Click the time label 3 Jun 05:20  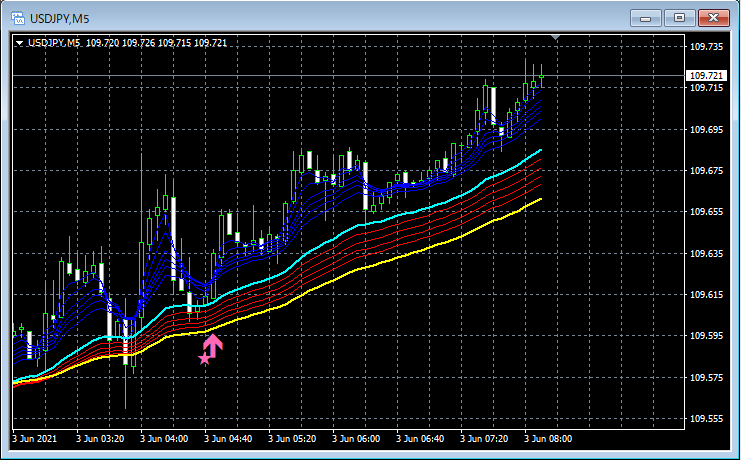tap(292, 439)
